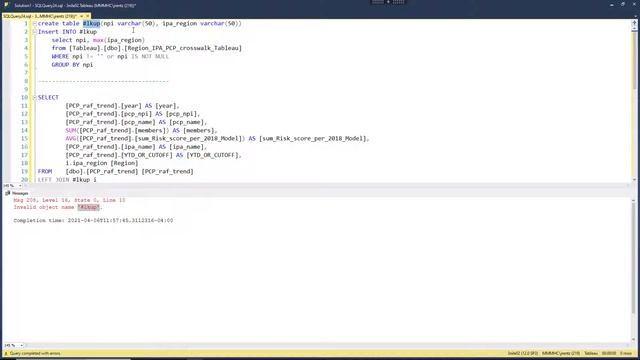Click '[PCP_raf_trend].[year] AS [year]' line
This screenshot has height=360, width=640.
pyautogui.click(x=122, y=106)
